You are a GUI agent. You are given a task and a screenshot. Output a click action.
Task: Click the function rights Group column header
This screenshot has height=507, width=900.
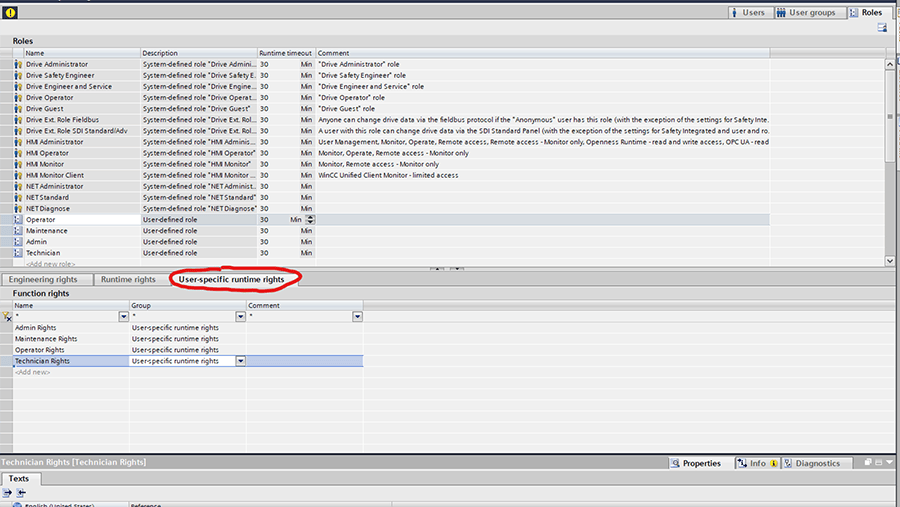pyautogui.click(x=188, y=305)
